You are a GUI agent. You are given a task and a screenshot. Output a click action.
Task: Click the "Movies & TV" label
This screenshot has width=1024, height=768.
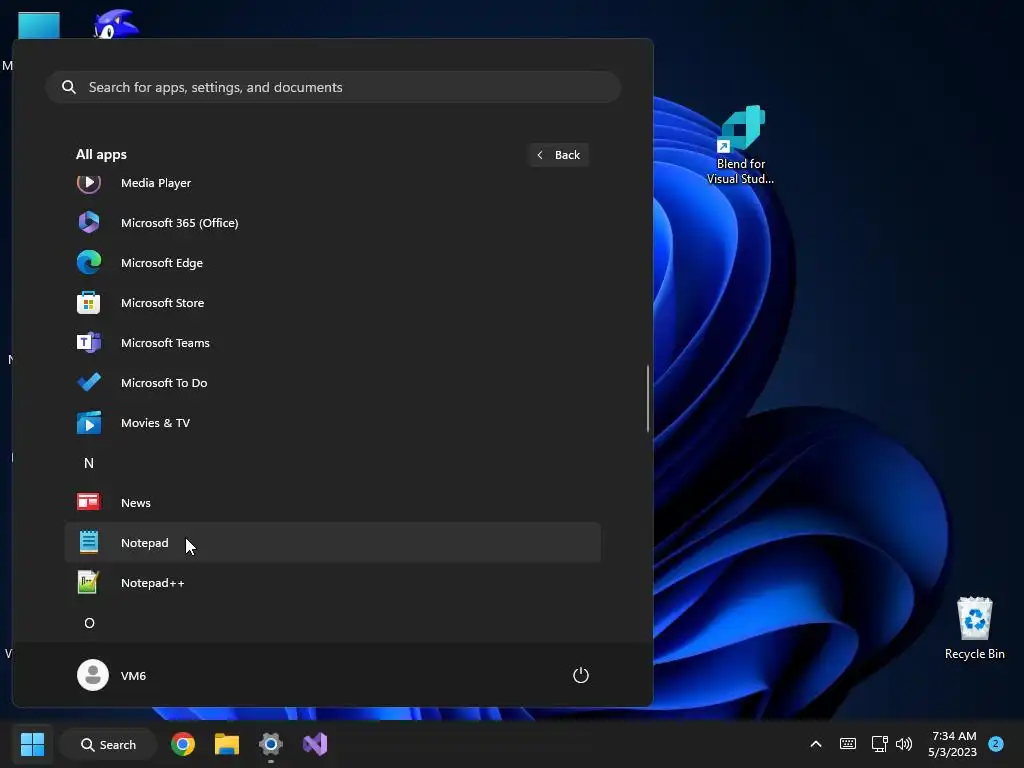pos(155,423)
